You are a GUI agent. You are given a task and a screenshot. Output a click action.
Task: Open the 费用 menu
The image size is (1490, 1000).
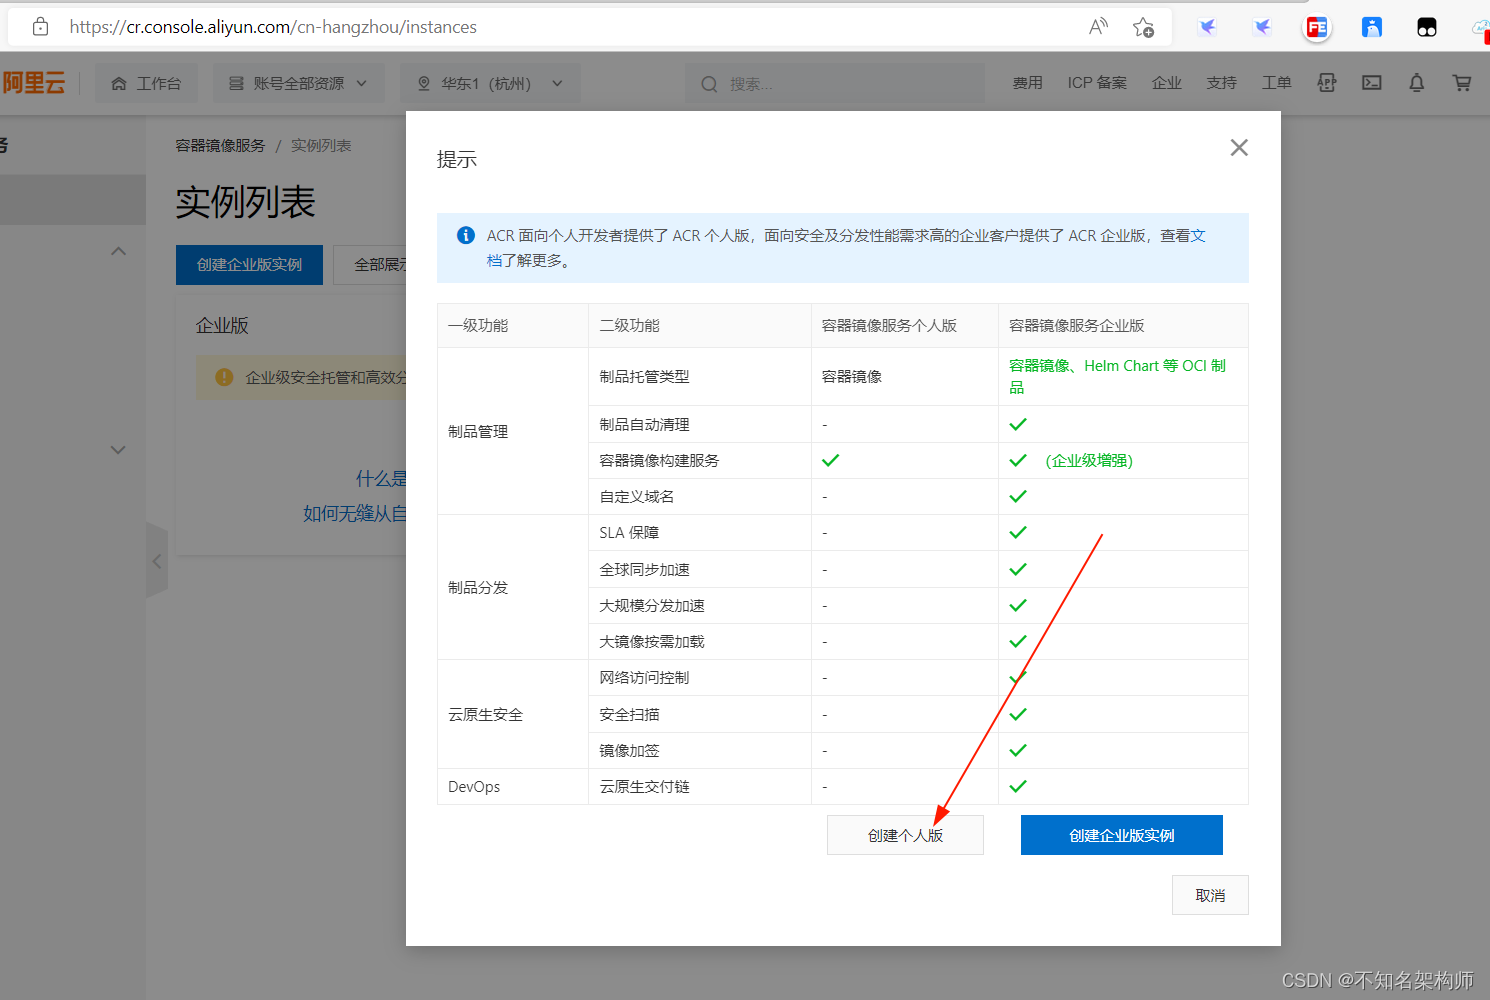pyautogui.click(x=1027, y=83)
